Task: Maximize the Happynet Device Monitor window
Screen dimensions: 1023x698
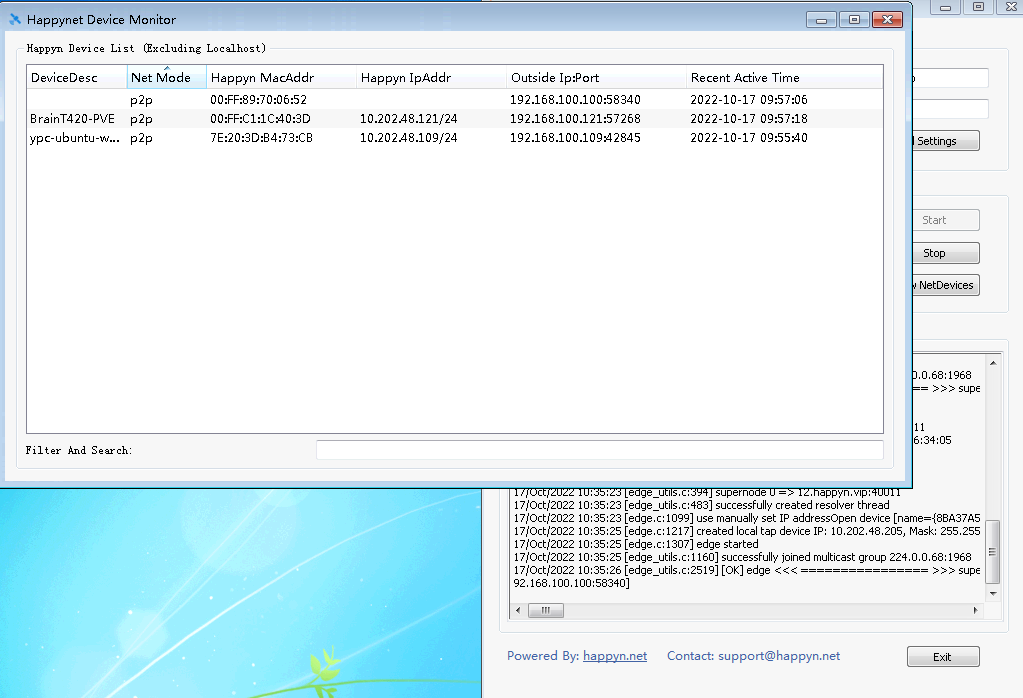Action: click(854, 20)
